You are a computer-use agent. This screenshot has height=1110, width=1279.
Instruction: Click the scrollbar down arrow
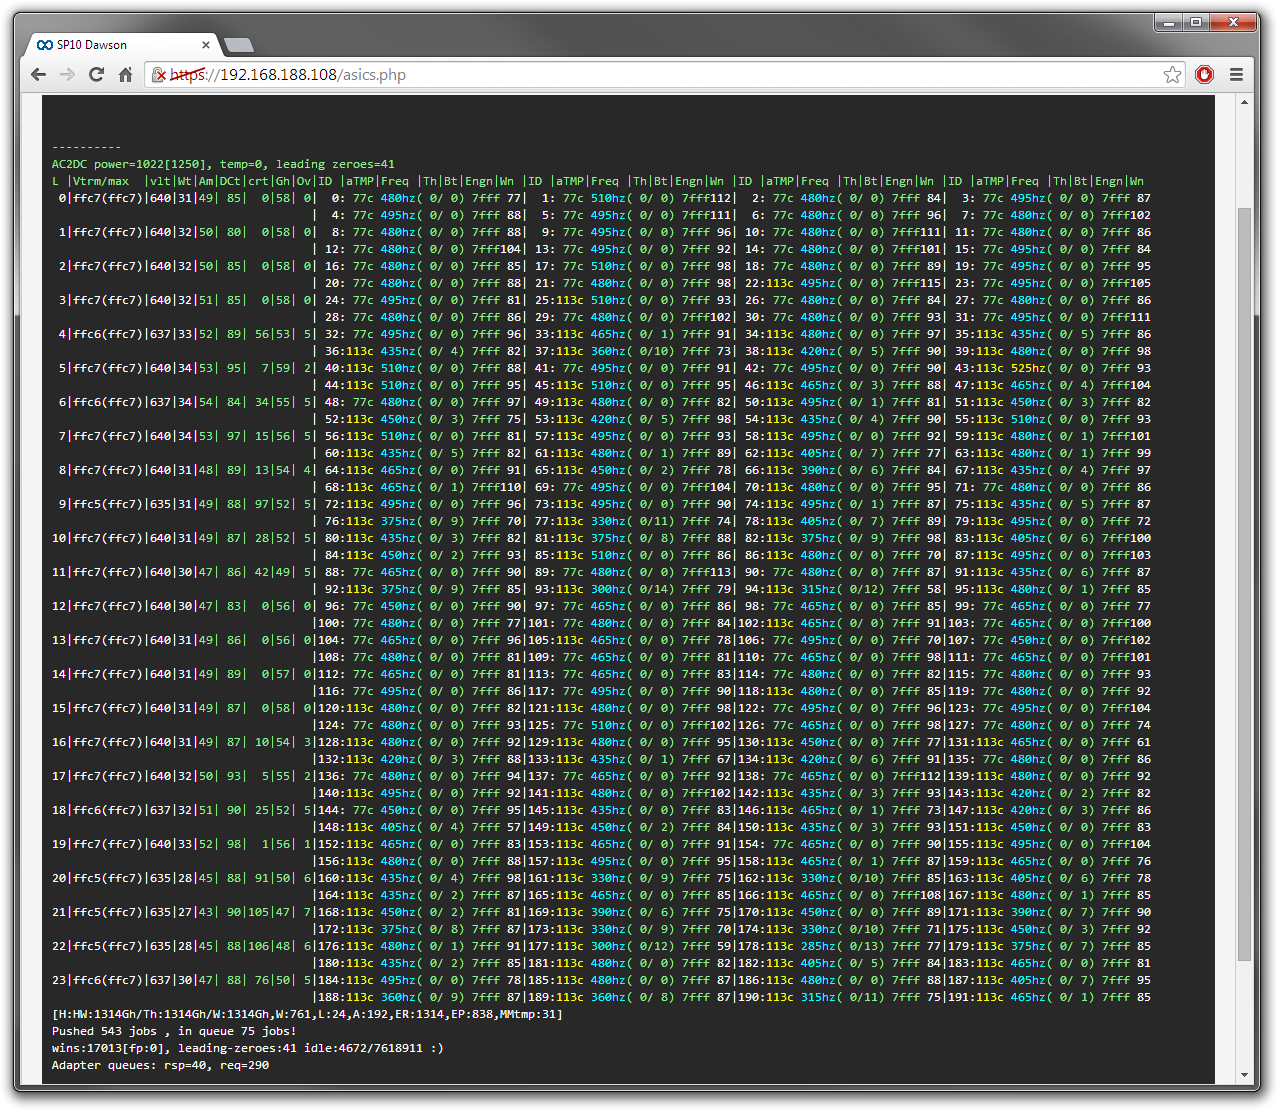(1245, 1076)
